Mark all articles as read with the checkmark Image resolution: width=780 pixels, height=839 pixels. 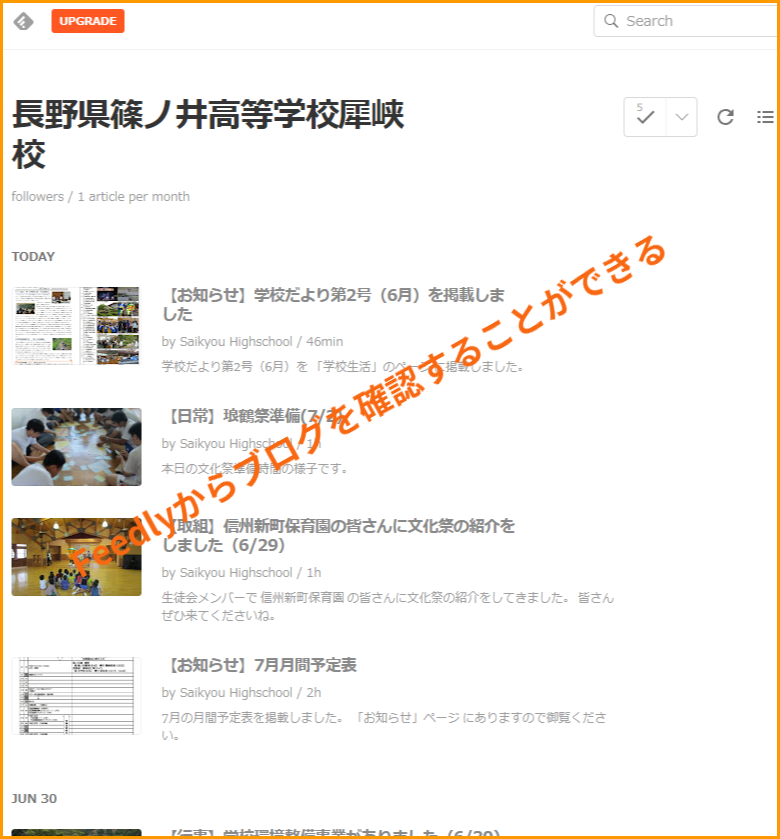(x=645, y=117)
